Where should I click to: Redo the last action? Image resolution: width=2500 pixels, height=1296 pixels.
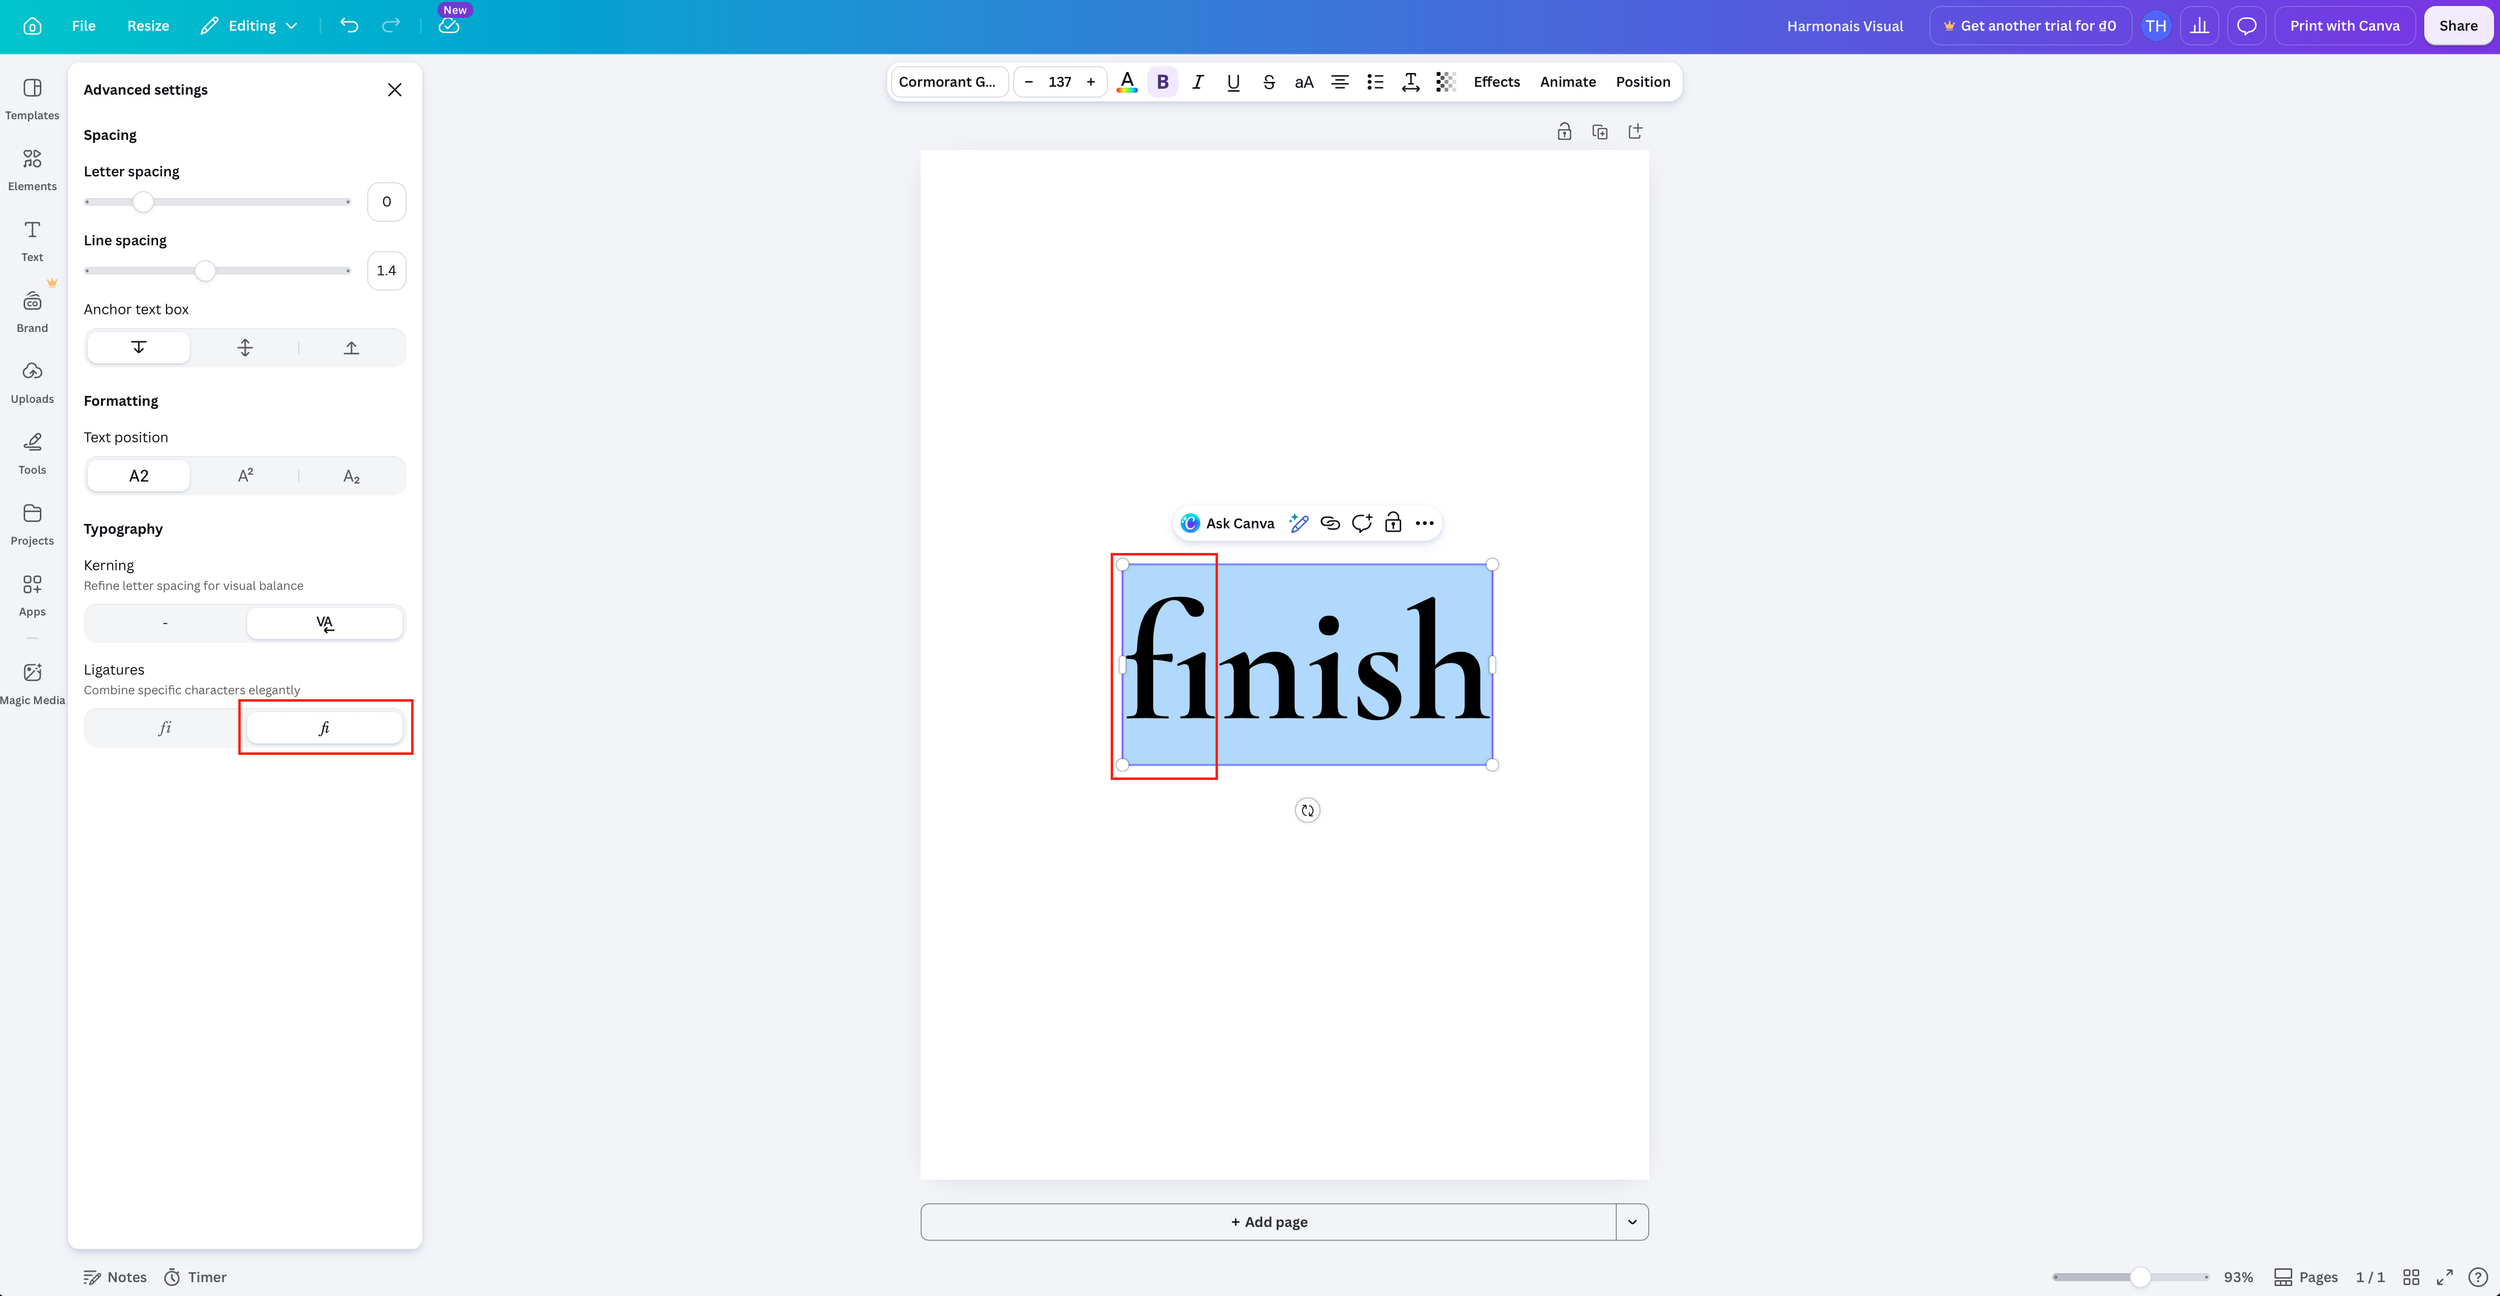click(x=391, y=26)
